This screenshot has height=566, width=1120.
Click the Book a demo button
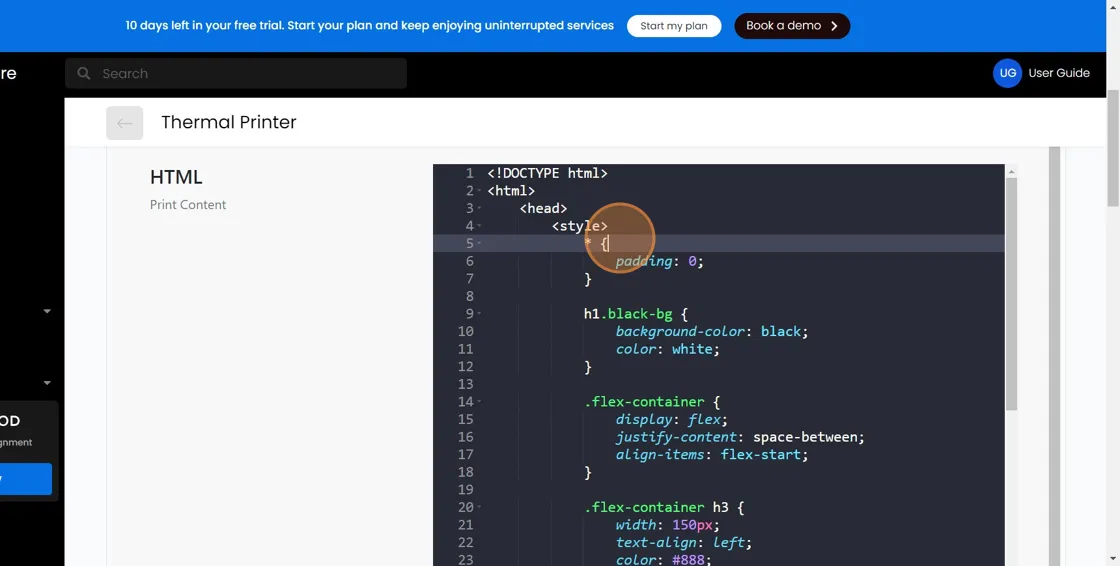[x=791, y=26]
